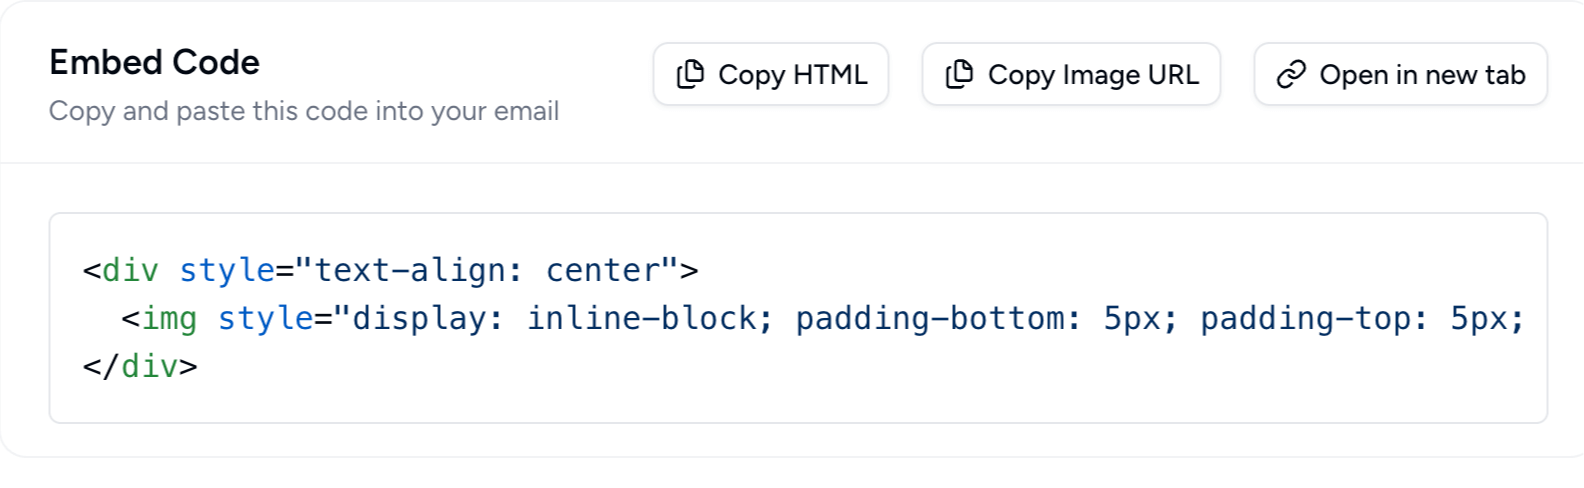The height and width of the screenshot is (488, 1584).
Task: Click the chain-link icon beside Open in new tab
Action: click(x=1291, y=74)
